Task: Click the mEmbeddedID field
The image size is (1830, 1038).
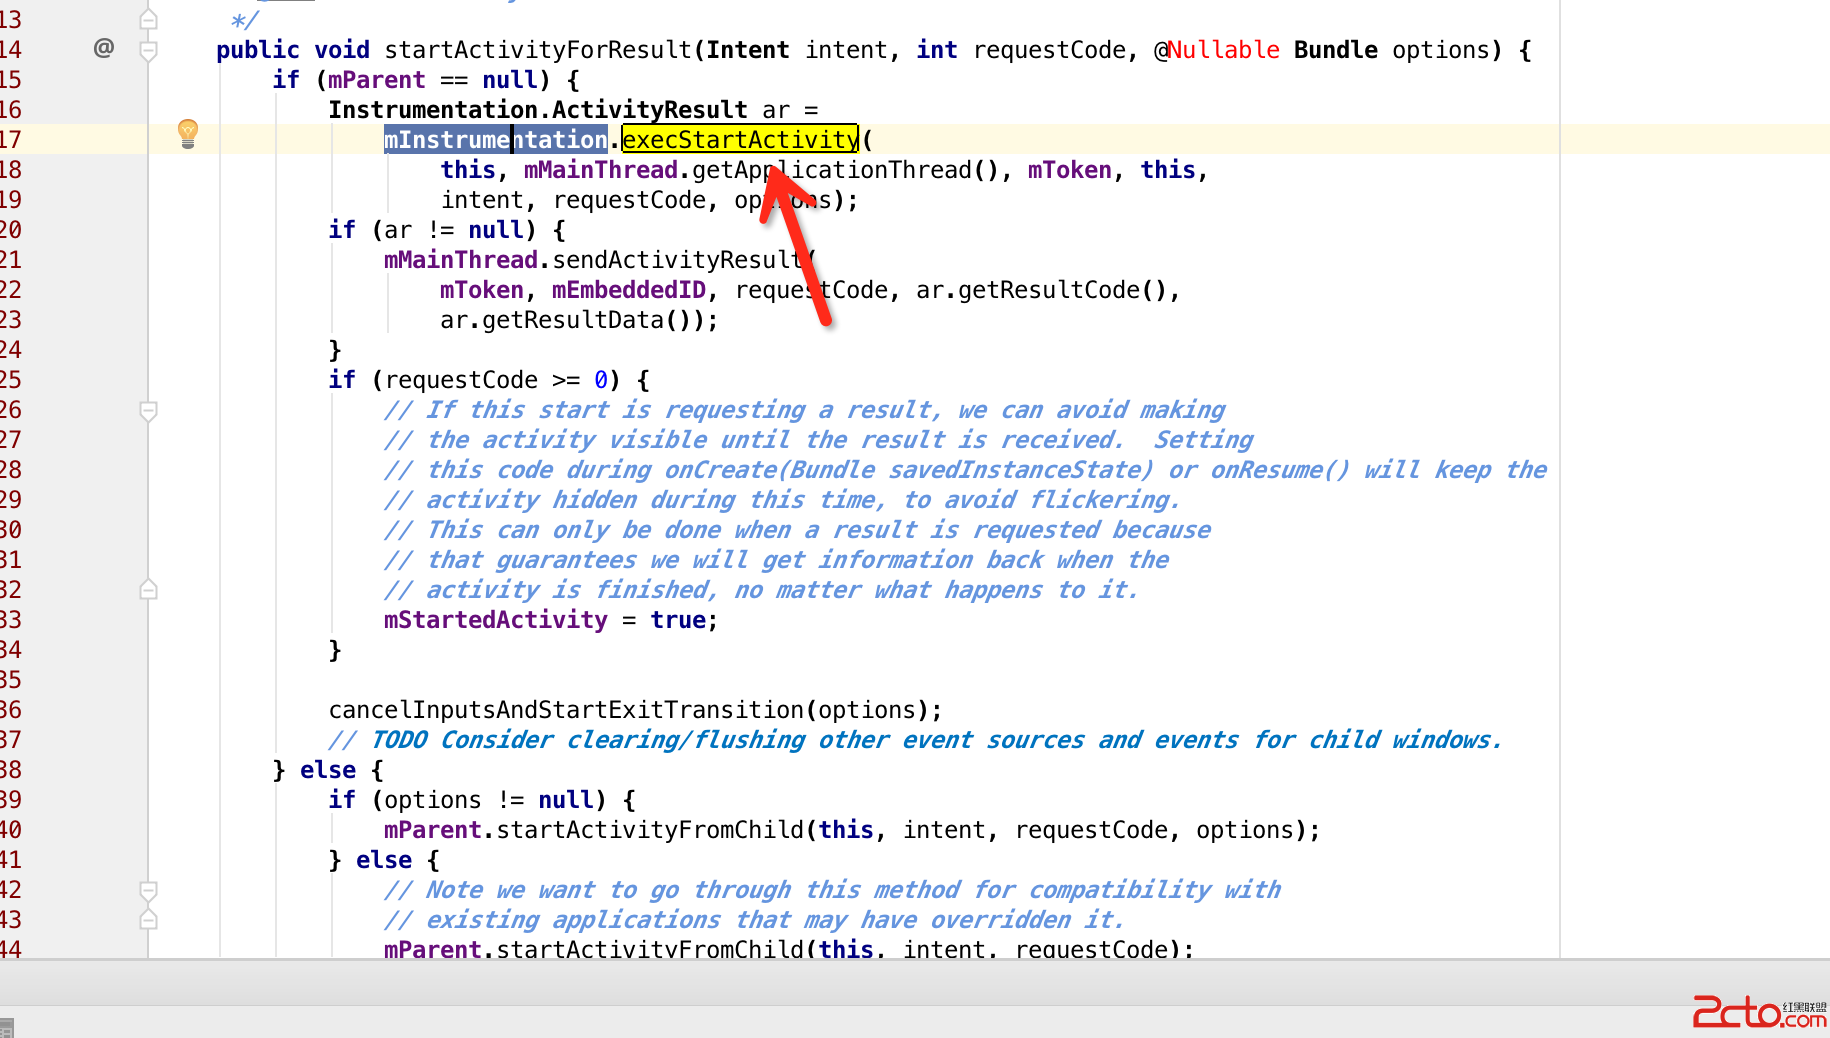Action: click(x=629, y=290)
